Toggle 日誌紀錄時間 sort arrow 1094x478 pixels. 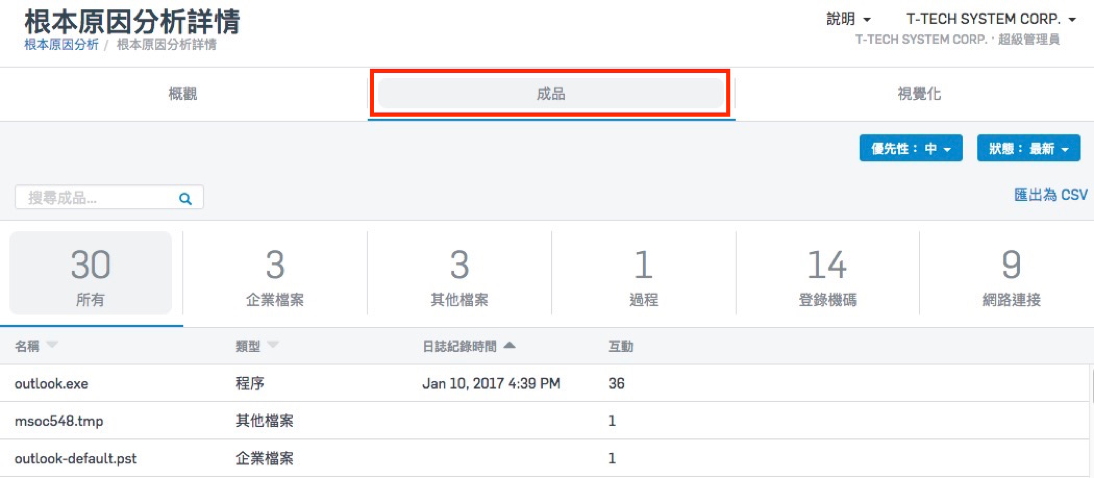[x=509, y=345]
